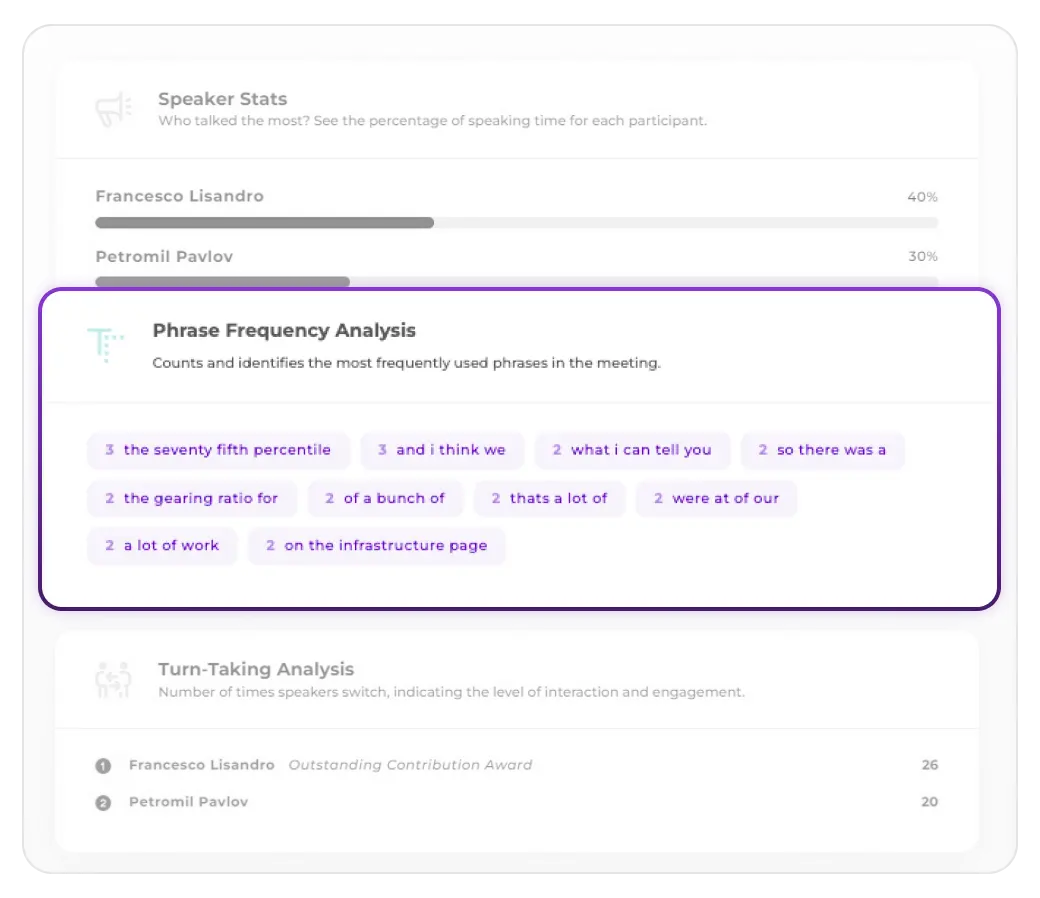The image size is (1040, 898).
Task: Click the numbered badge beside Francesco Lisandro
Action: click(x=102, y=765)
